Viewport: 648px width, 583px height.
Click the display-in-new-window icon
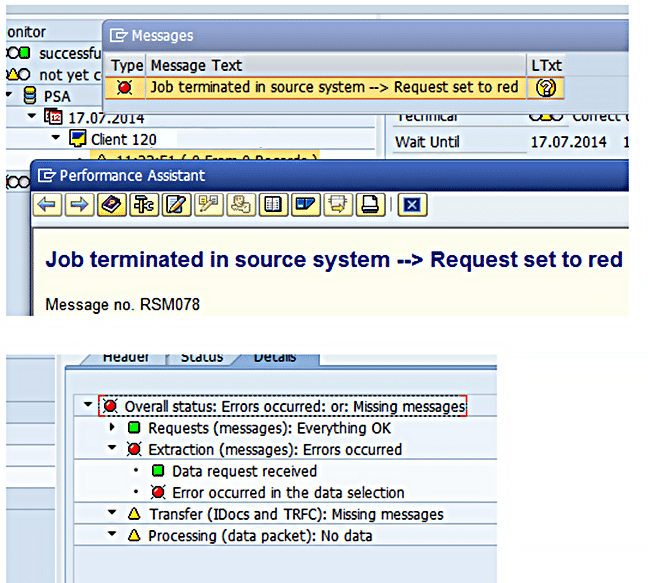coord(338,205)
